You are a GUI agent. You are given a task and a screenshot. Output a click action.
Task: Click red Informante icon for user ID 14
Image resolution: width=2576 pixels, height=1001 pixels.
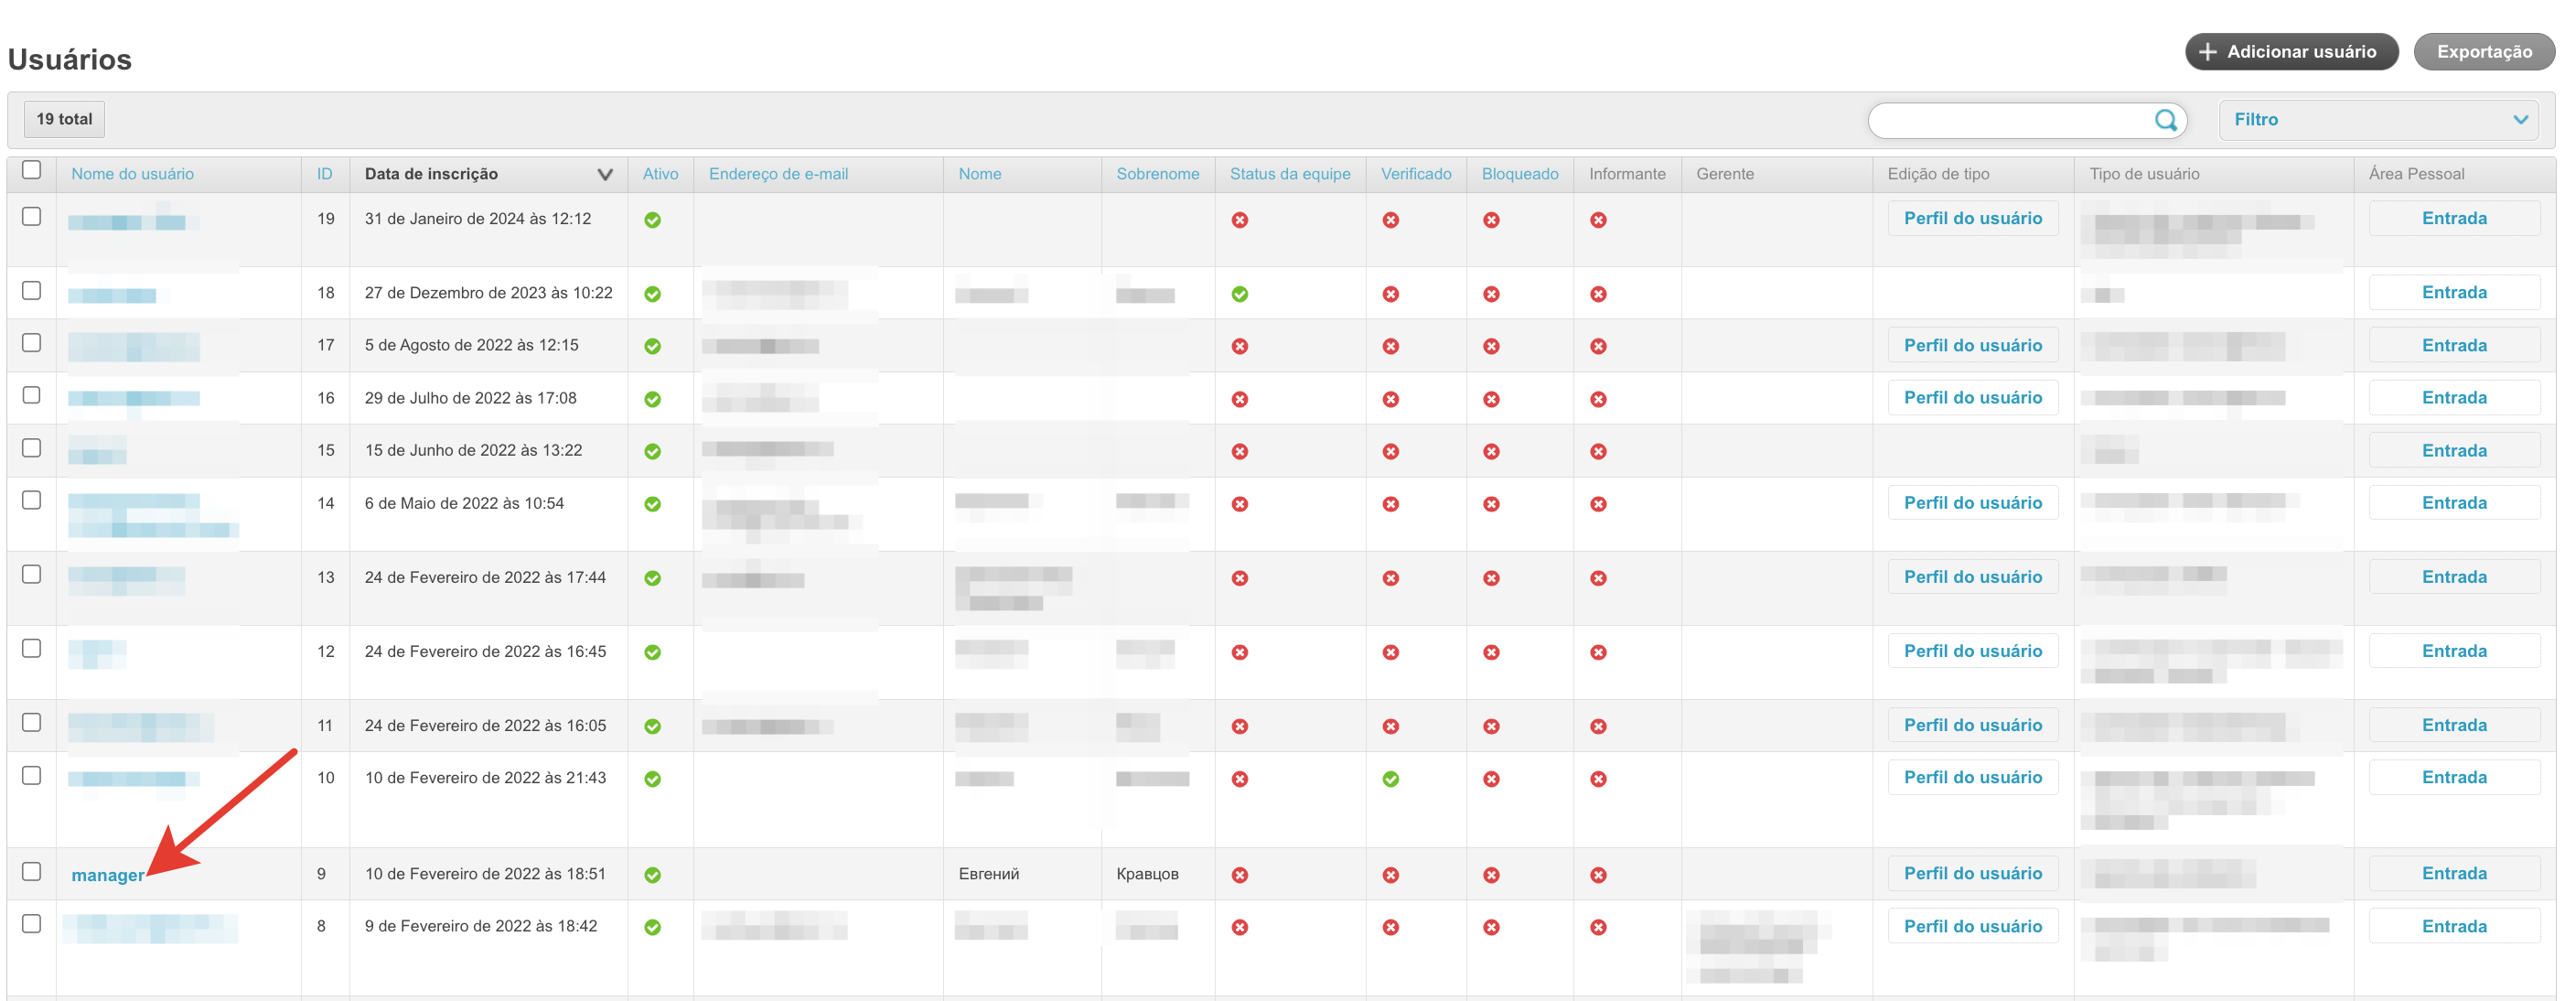point(1598,504)
